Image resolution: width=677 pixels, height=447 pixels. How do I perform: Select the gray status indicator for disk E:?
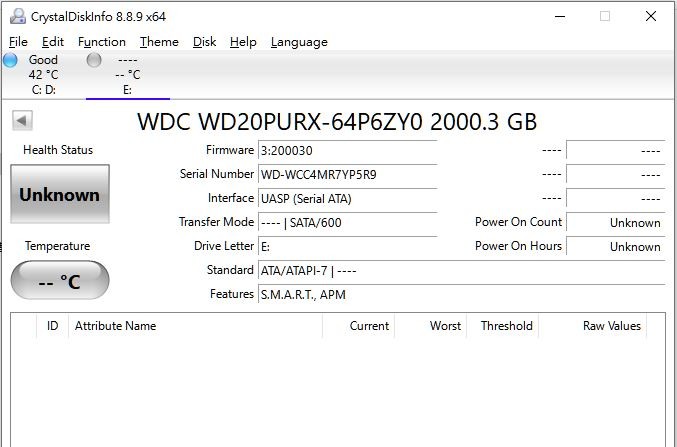94,60
